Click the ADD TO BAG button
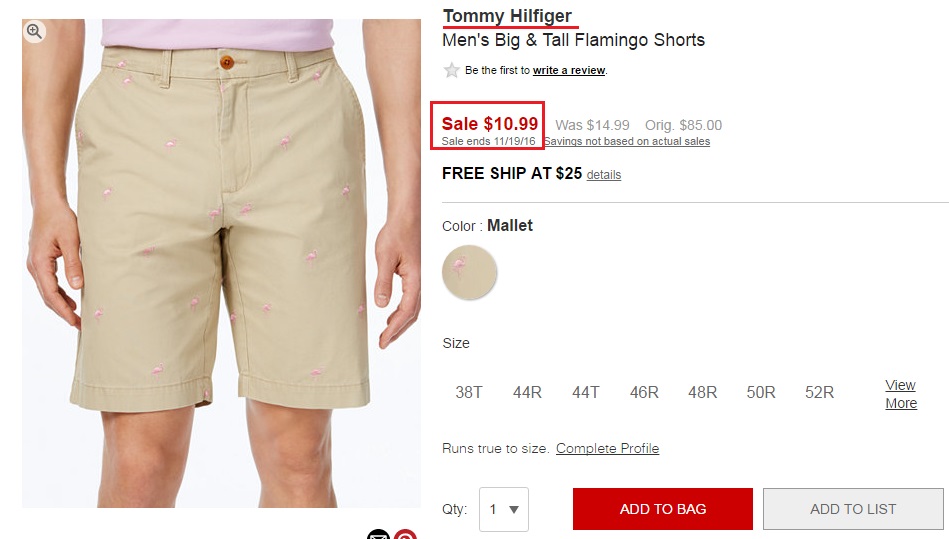 (663, 509)
